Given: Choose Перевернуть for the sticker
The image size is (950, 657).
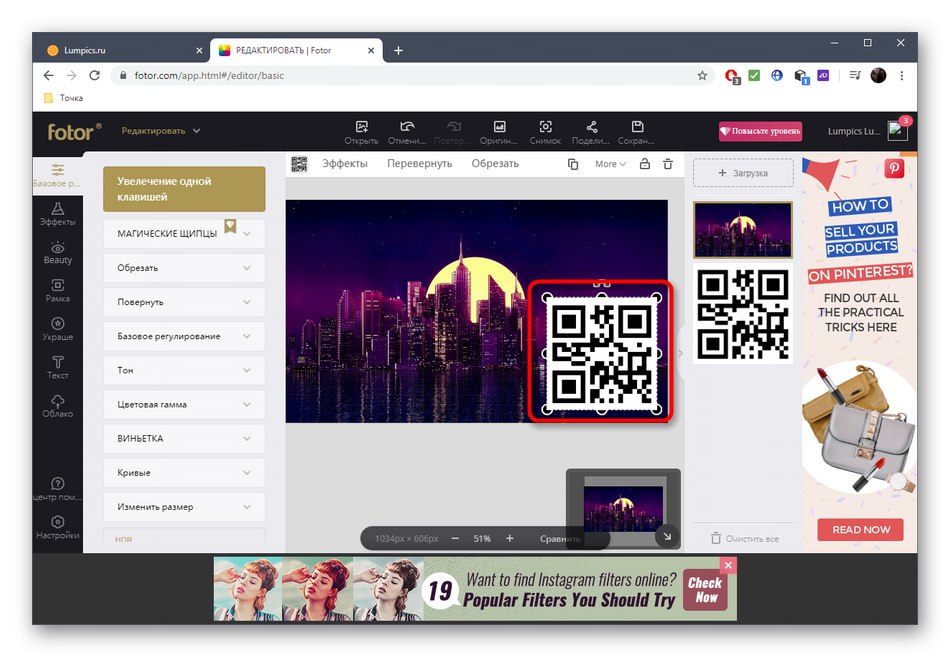Looking at the screenshot, I should (419, 164).
